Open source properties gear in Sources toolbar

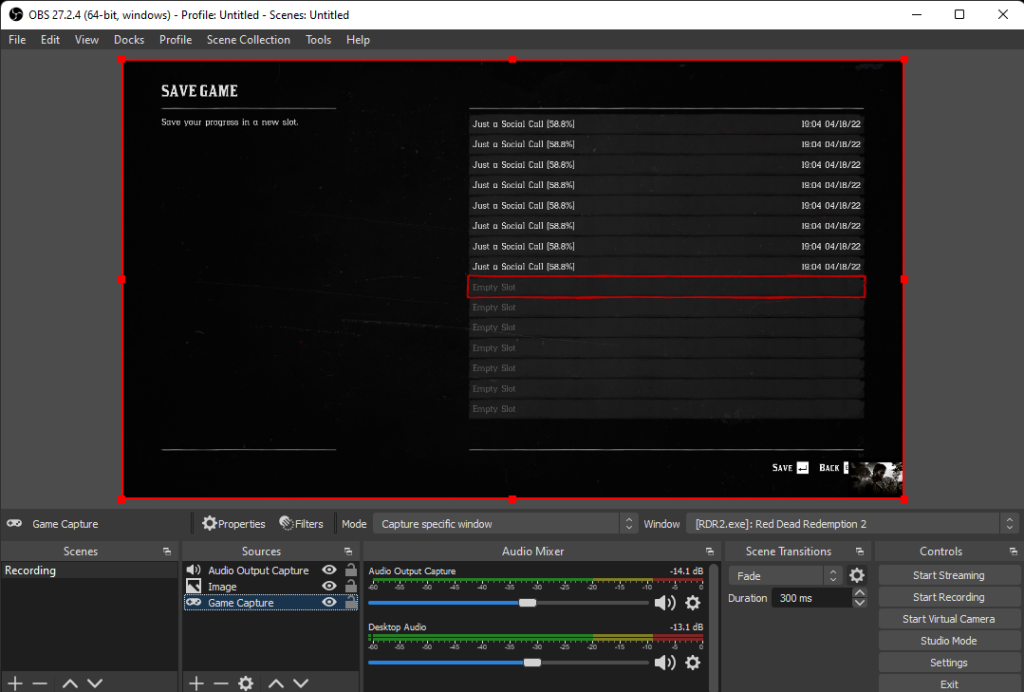pyautogui.click(x=246, y=684)
